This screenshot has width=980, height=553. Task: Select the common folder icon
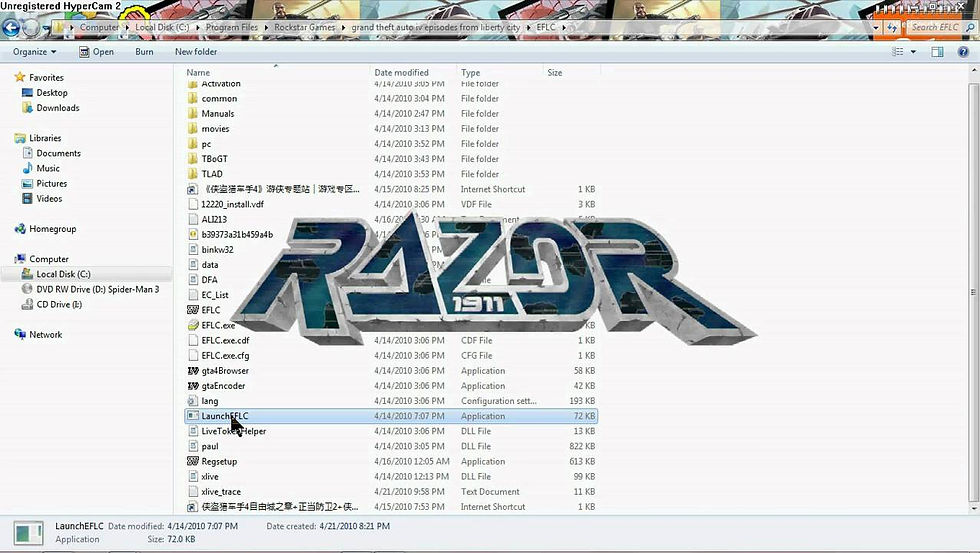click(192, 98)
